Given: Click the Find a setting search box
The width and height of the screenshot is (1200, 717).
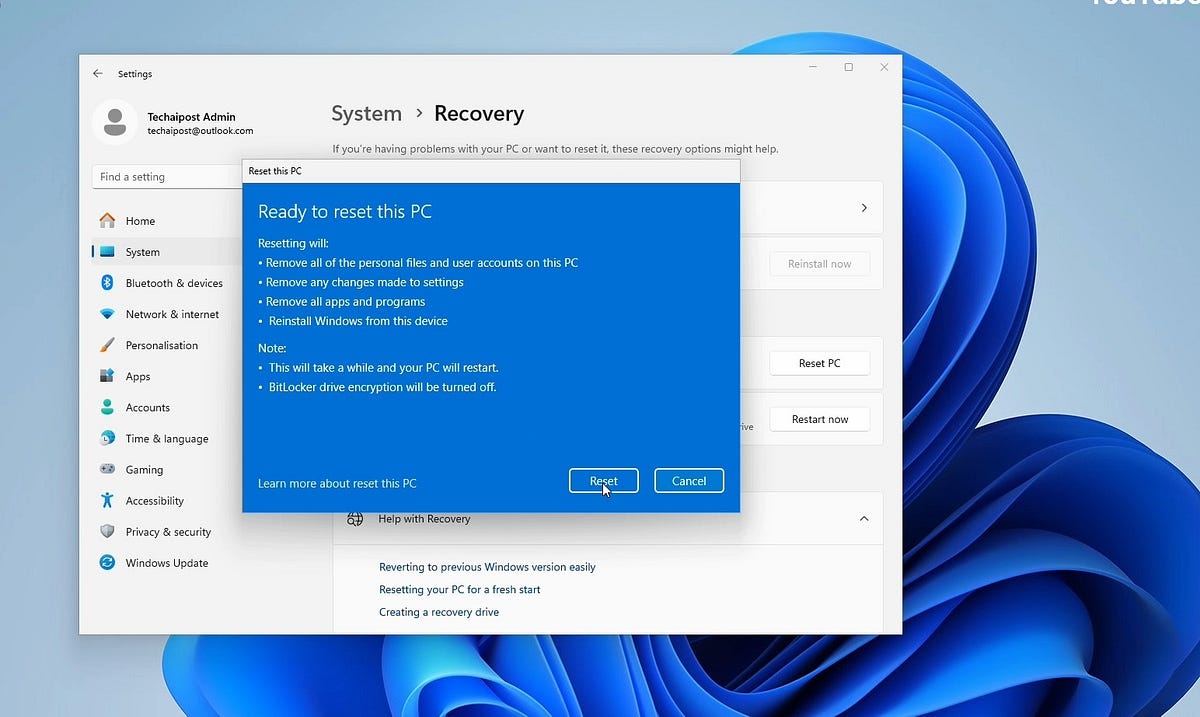Looking at the screenshot, I should pyautogui.click(x=167, y=177).
